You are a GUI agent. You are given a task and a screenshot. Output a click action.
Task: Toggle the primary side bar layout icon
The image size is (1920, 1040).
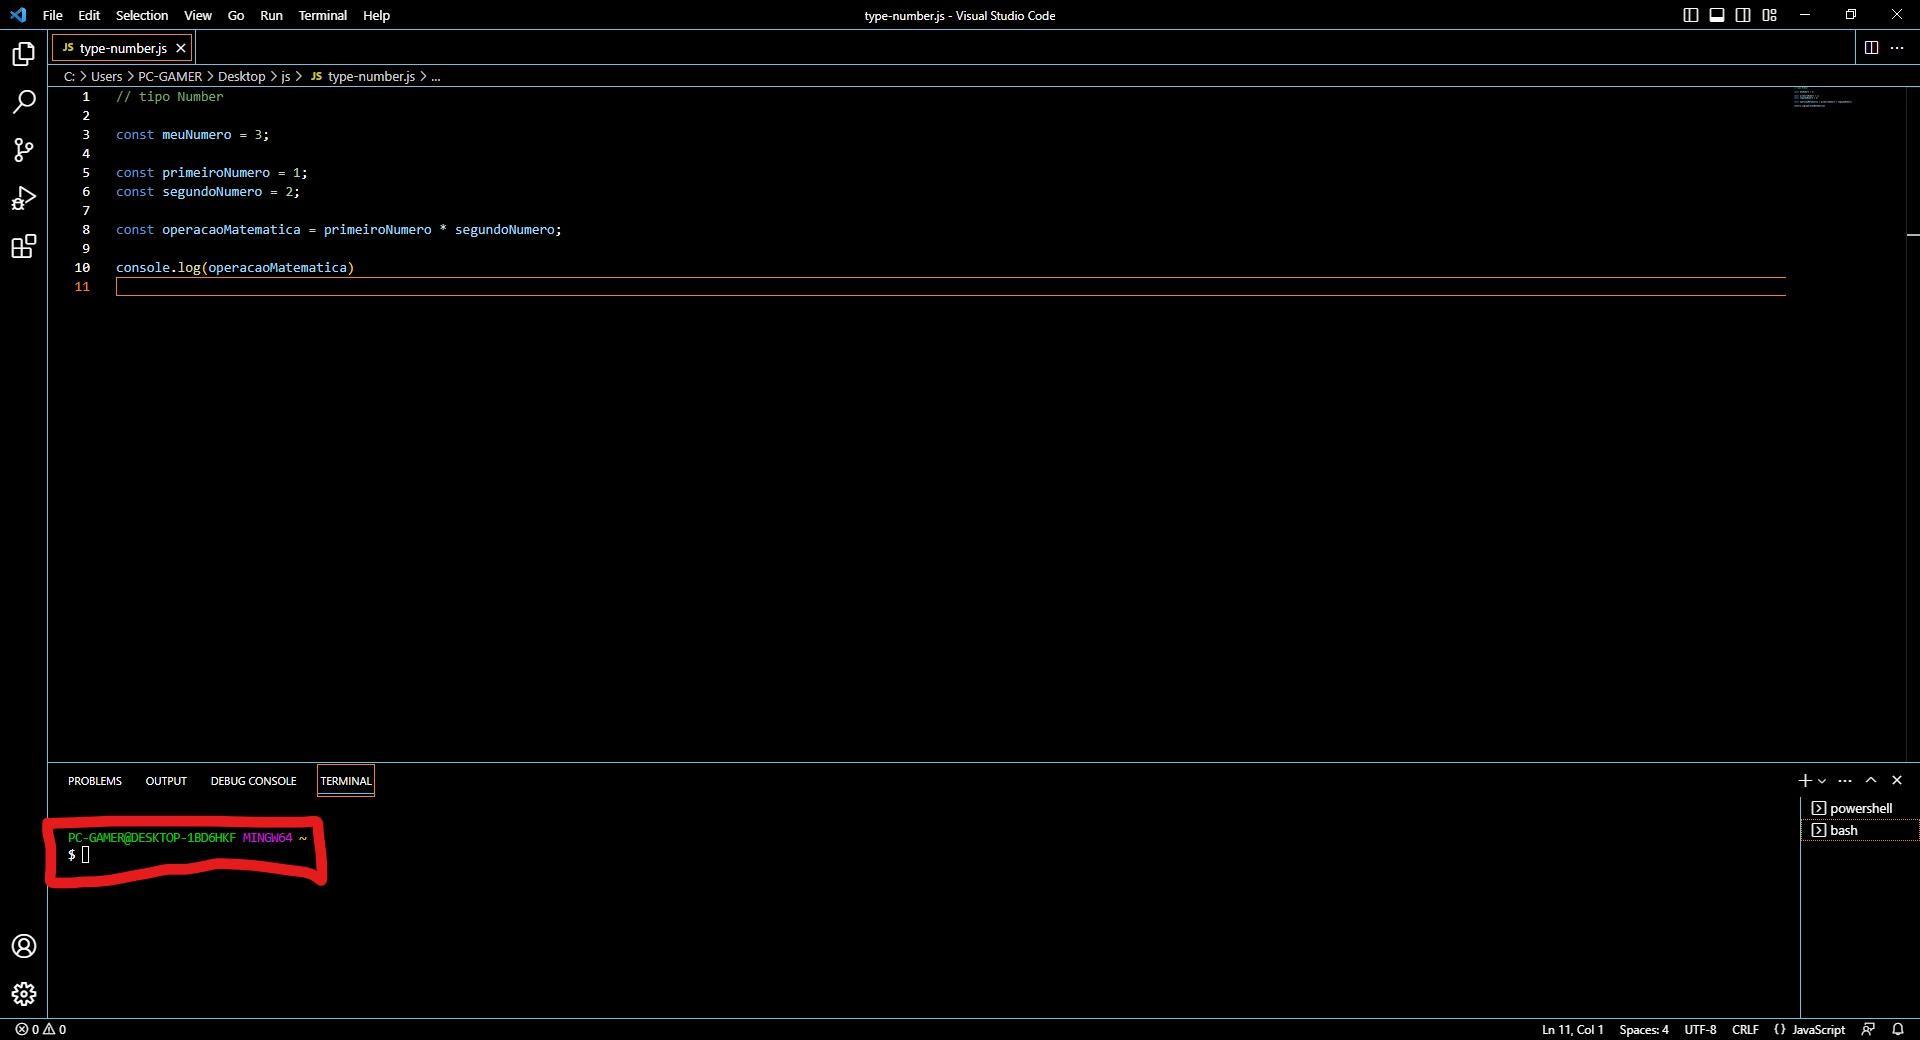coord(1691,15)
